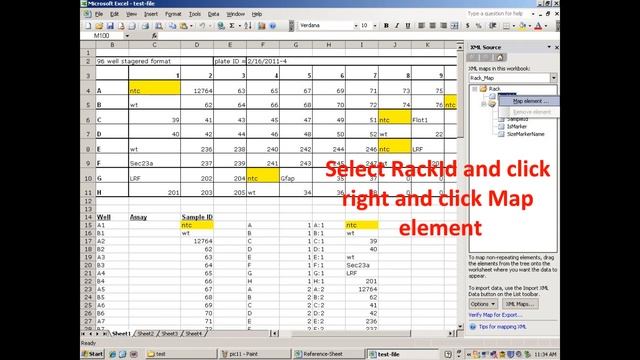
Task: Switch to pic11 - Paint taskbar button
Action: coord(255,354)
